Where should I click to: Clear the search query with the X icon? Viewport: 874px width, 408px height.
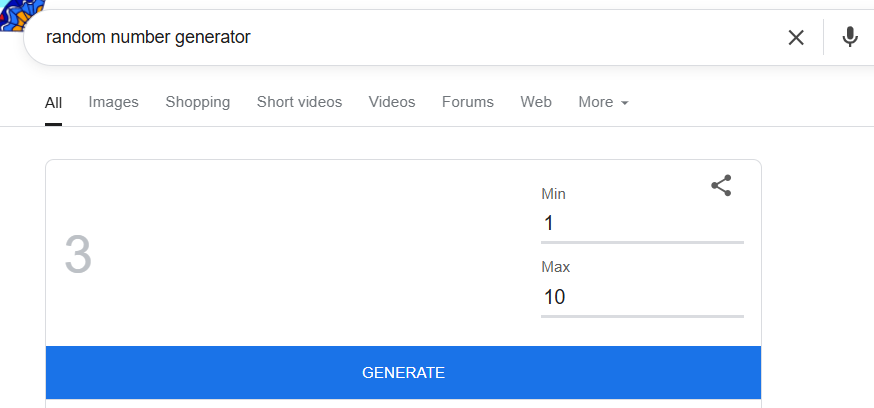(x=796, y=38)
